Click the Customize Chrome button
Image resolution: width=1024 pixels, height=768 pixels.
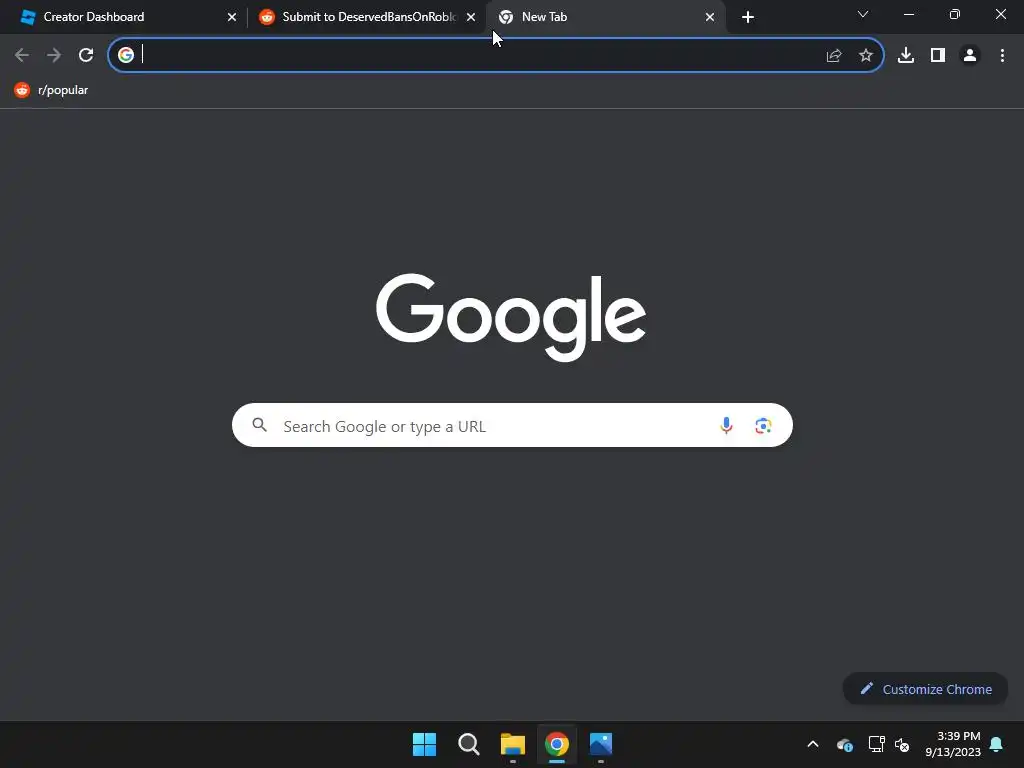[925, 689]
